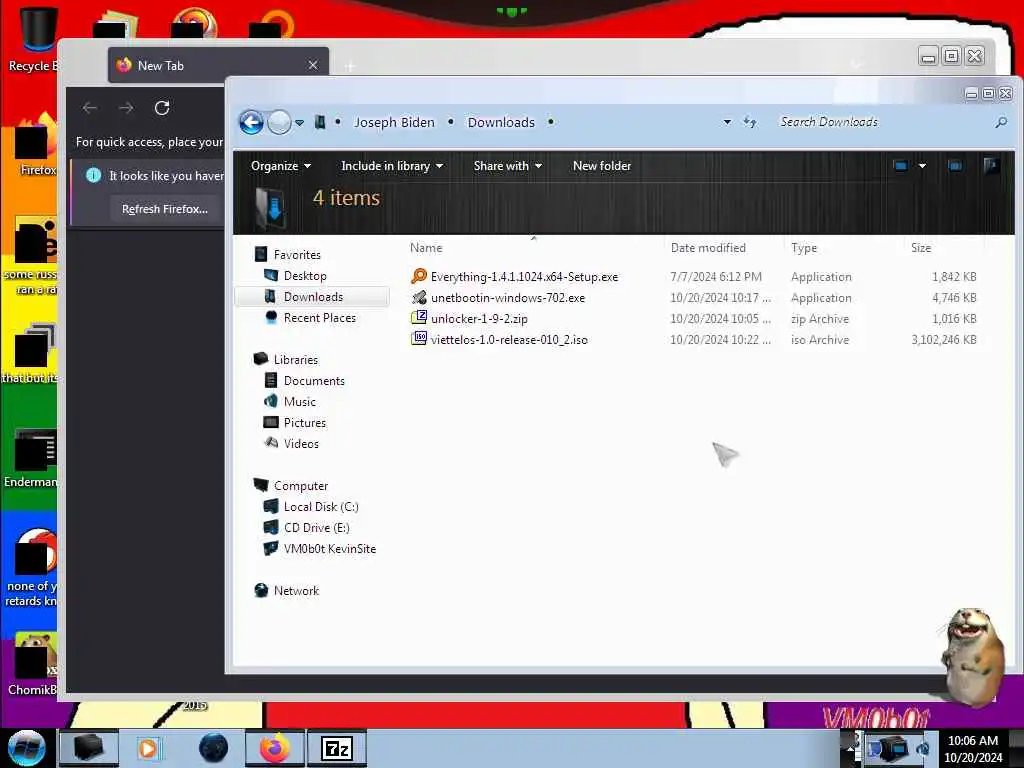Click Joseph Biden in the address bar
This screenshot has height=768, width=1024.
click(x=394, y=122)
